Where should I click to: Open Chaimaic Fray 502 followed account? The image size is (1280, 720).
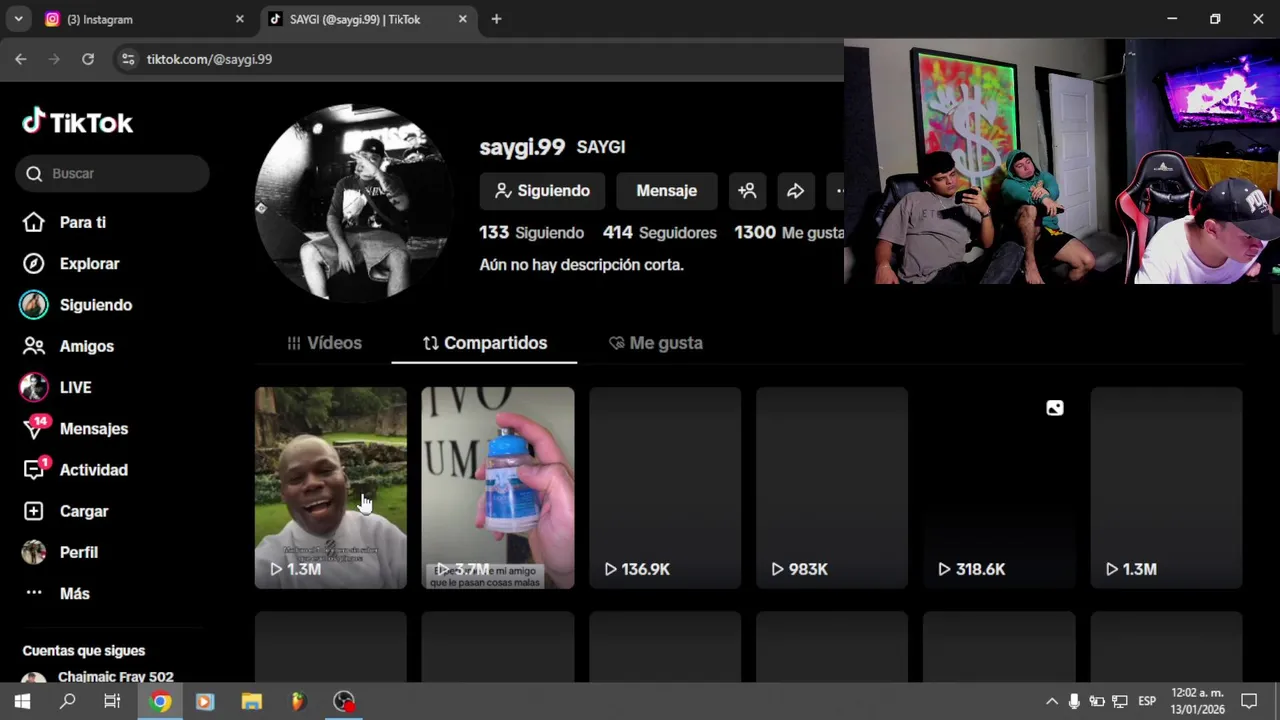click(98, 676)
